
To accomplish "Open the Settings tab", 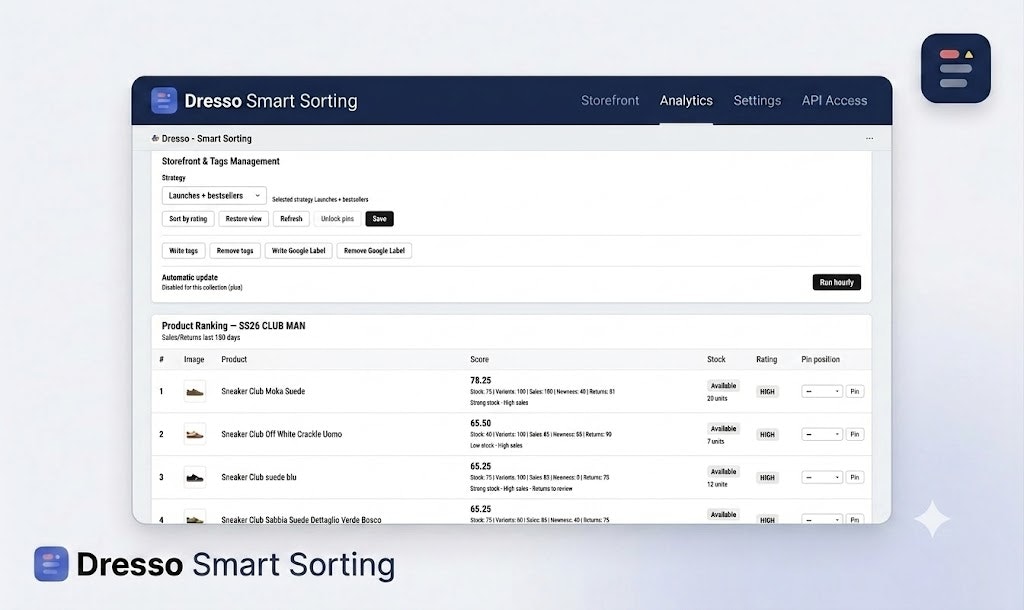I will (x=757, y=101).
